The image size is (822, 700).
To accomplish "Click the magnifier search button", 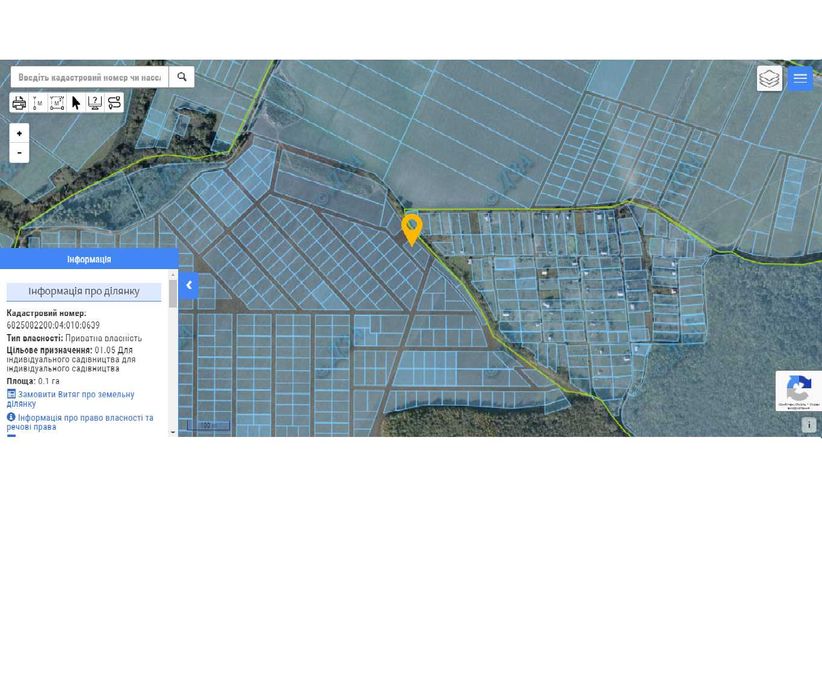I will (x=181, y=77).
